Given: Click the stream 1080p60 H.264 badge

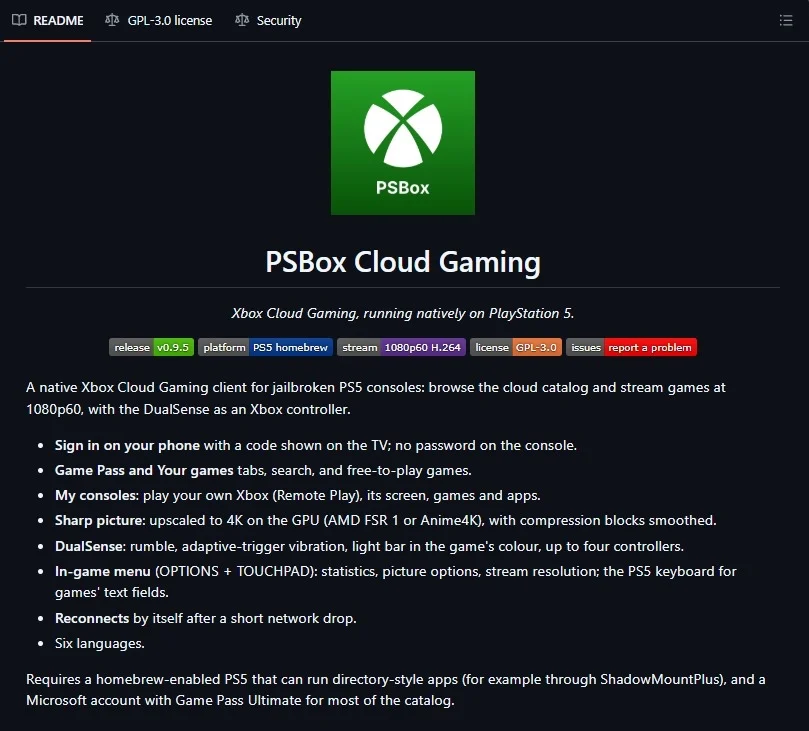Looking at the screenshot, I should (x=401, y=347).
